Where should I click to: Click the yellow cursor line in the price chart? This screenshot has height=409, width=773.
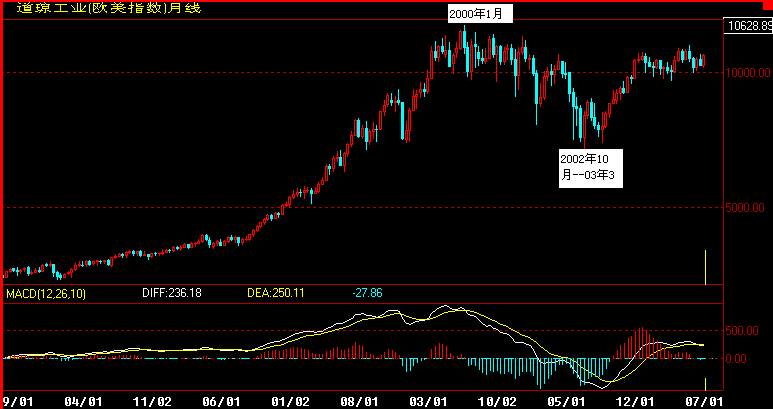click(x=706, y=267)
